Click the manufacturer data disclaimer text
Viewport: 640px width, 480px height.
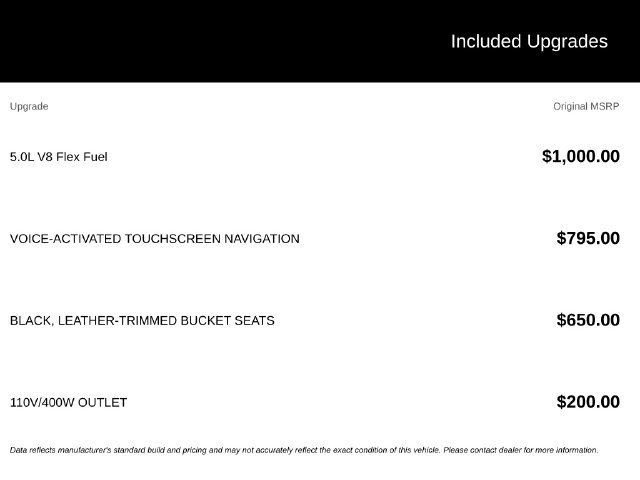[x=304, y=450]
